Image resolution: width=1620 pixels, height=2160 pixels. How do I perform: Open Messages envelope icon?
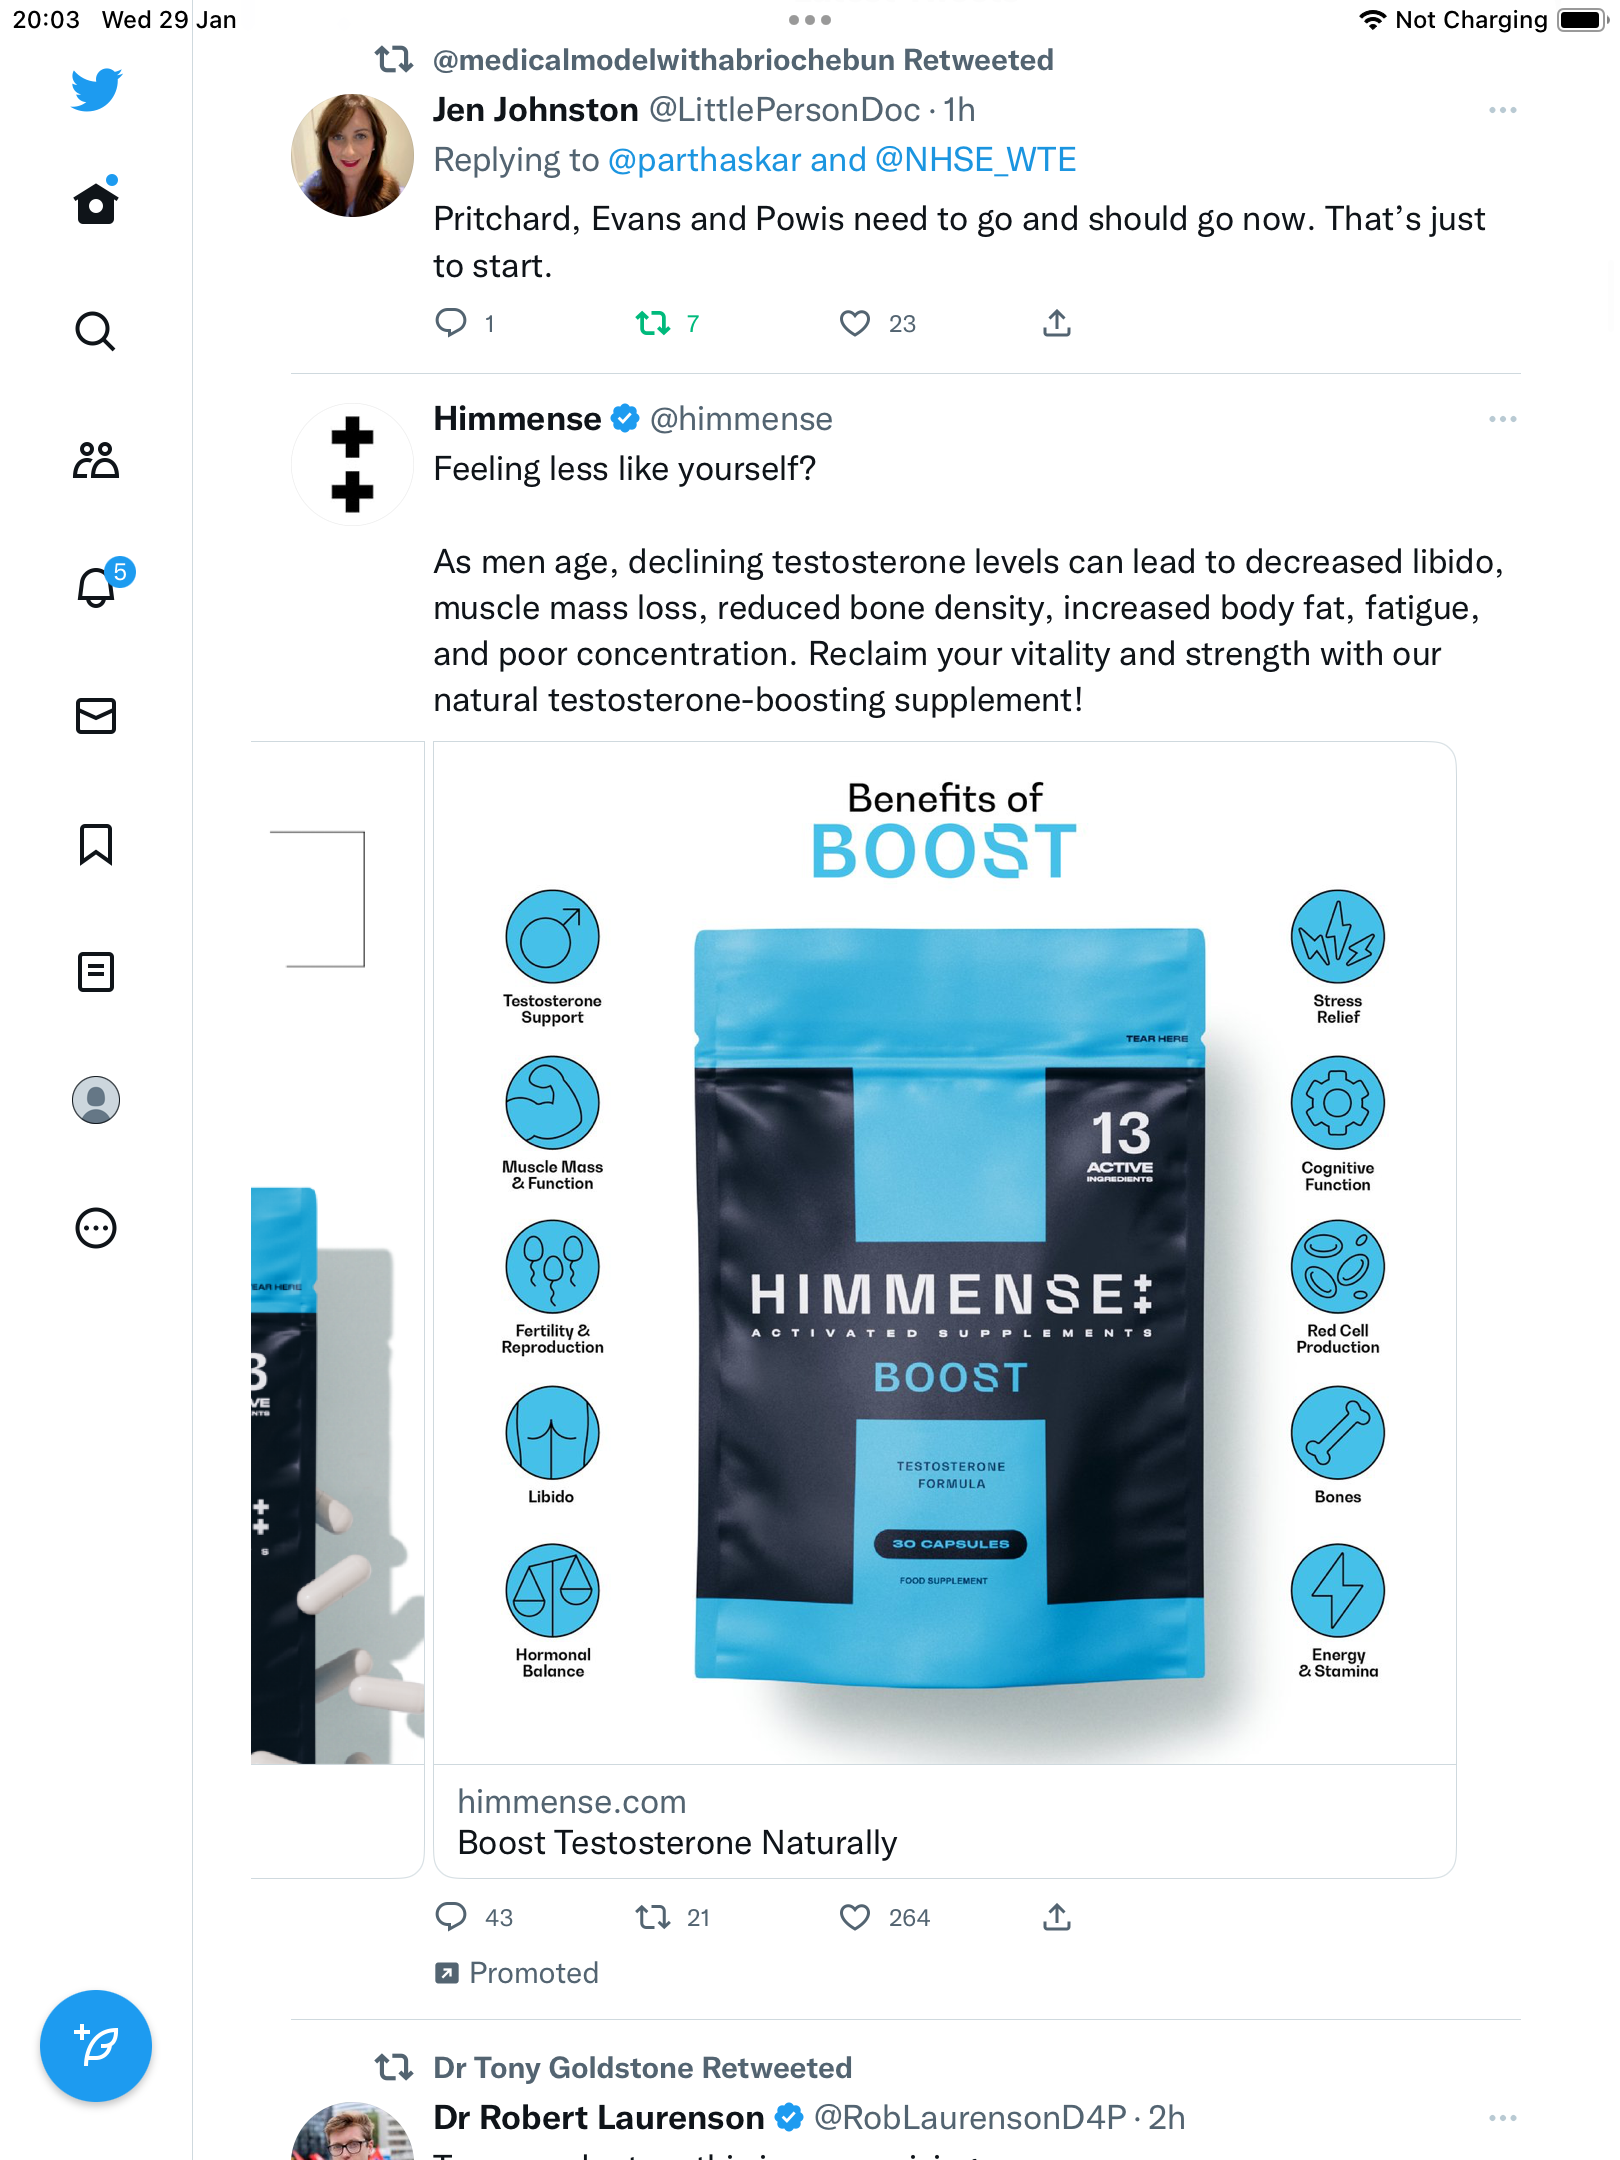96,716
